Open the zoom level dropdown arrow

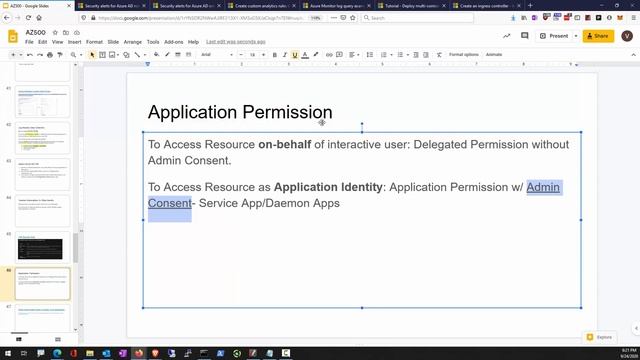point(81,55)
